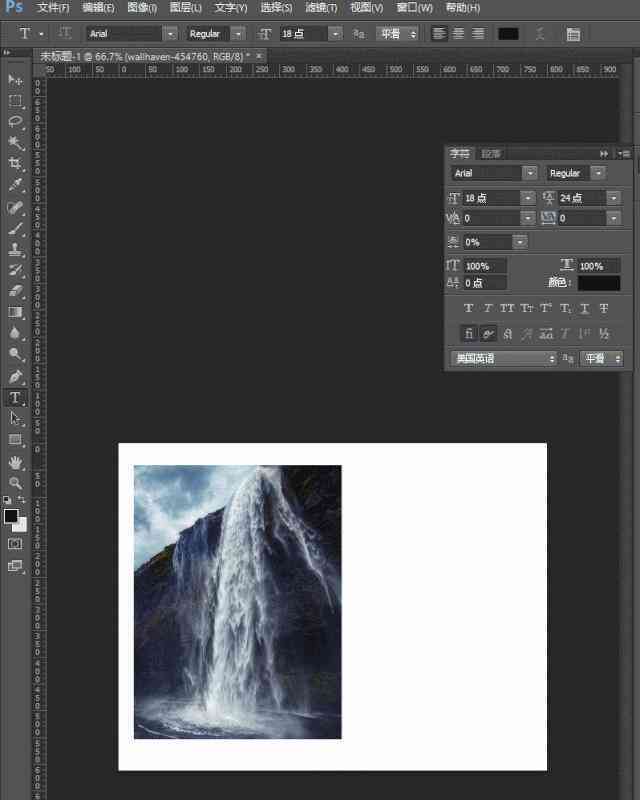Toggle All Caps in Character panel
This screenshot has width=640, height=800.
click(507, 308)
